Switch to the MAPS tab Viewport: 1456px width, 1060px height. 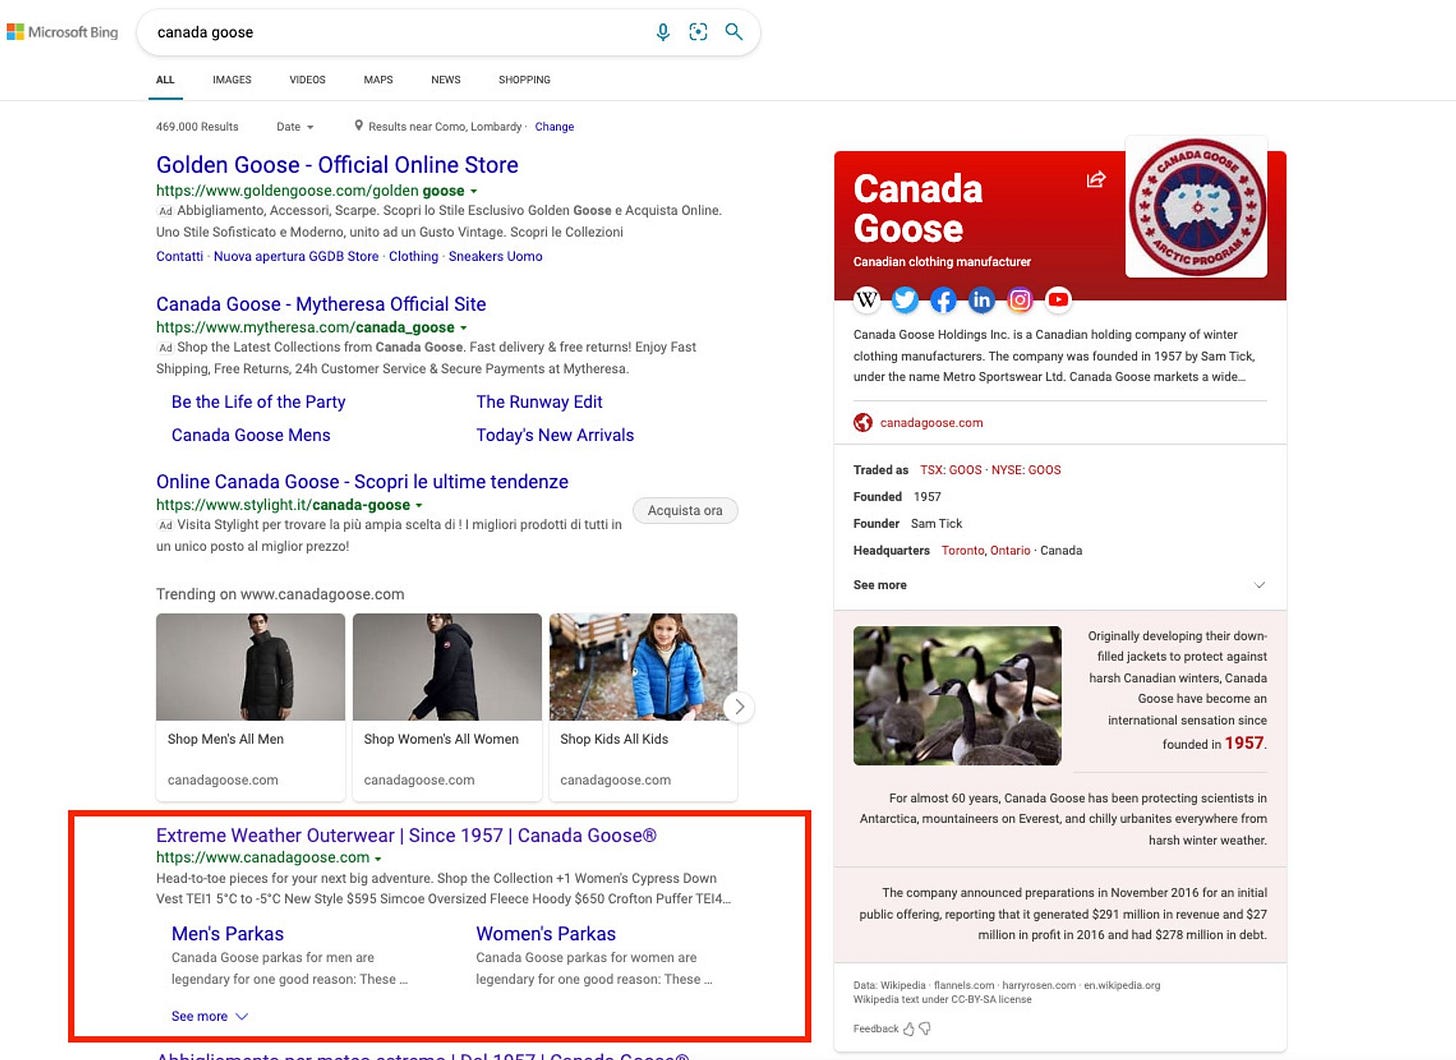coord(378,80)
